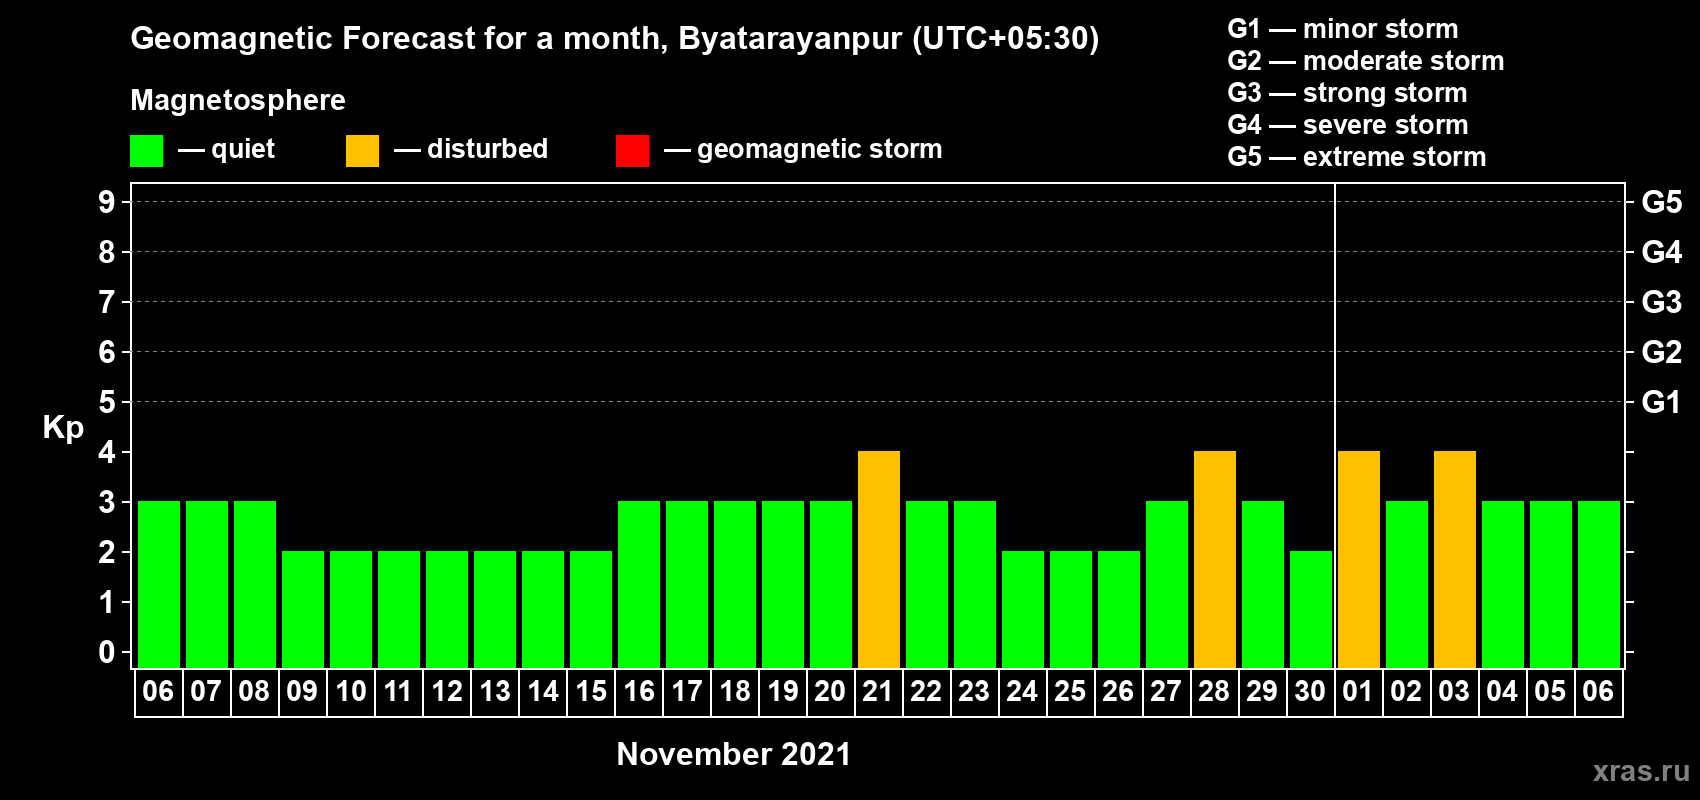Click the date label 24 on axis
1700x800 pixels.
coord(1022,691)
